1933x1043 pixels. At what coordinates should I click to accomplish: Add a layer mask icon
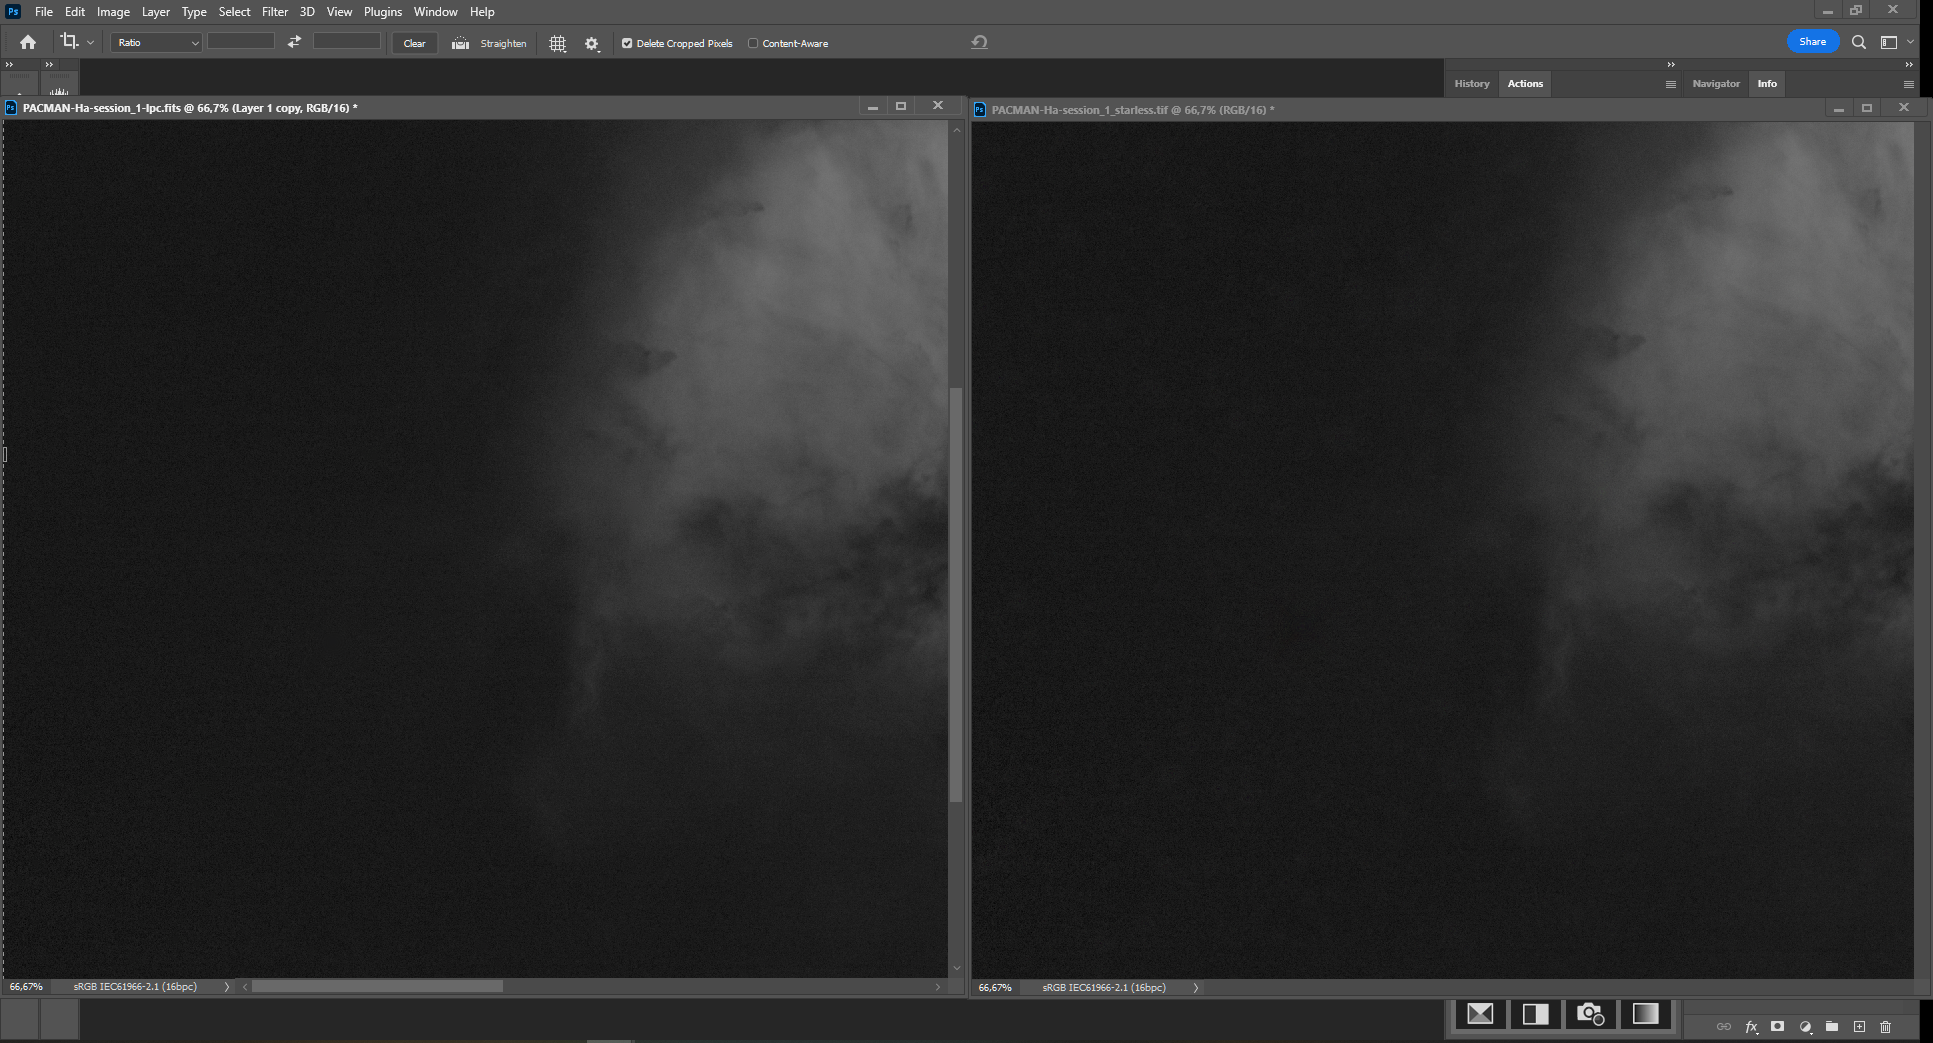coord(1777,1026)
